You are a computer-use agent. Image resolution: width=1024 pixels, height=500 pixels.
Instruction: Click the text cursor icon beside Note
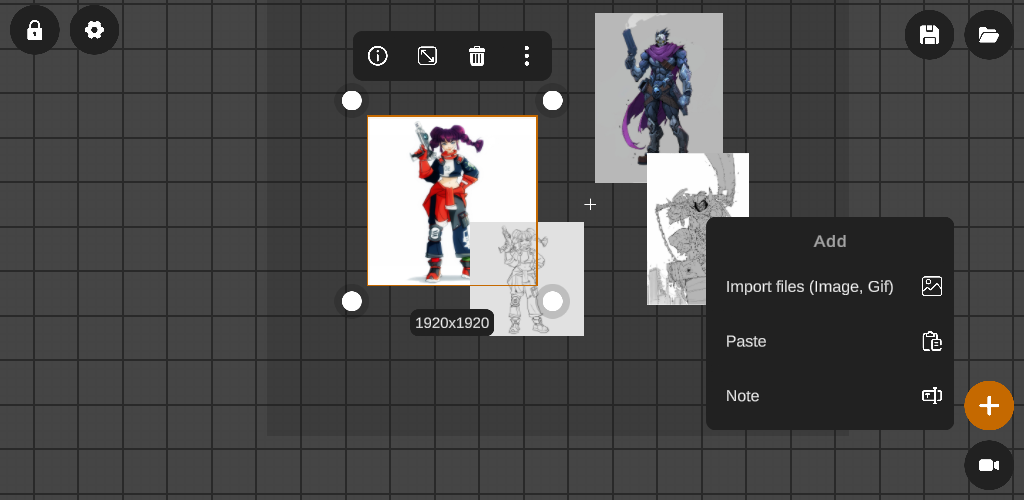(932, 396)
